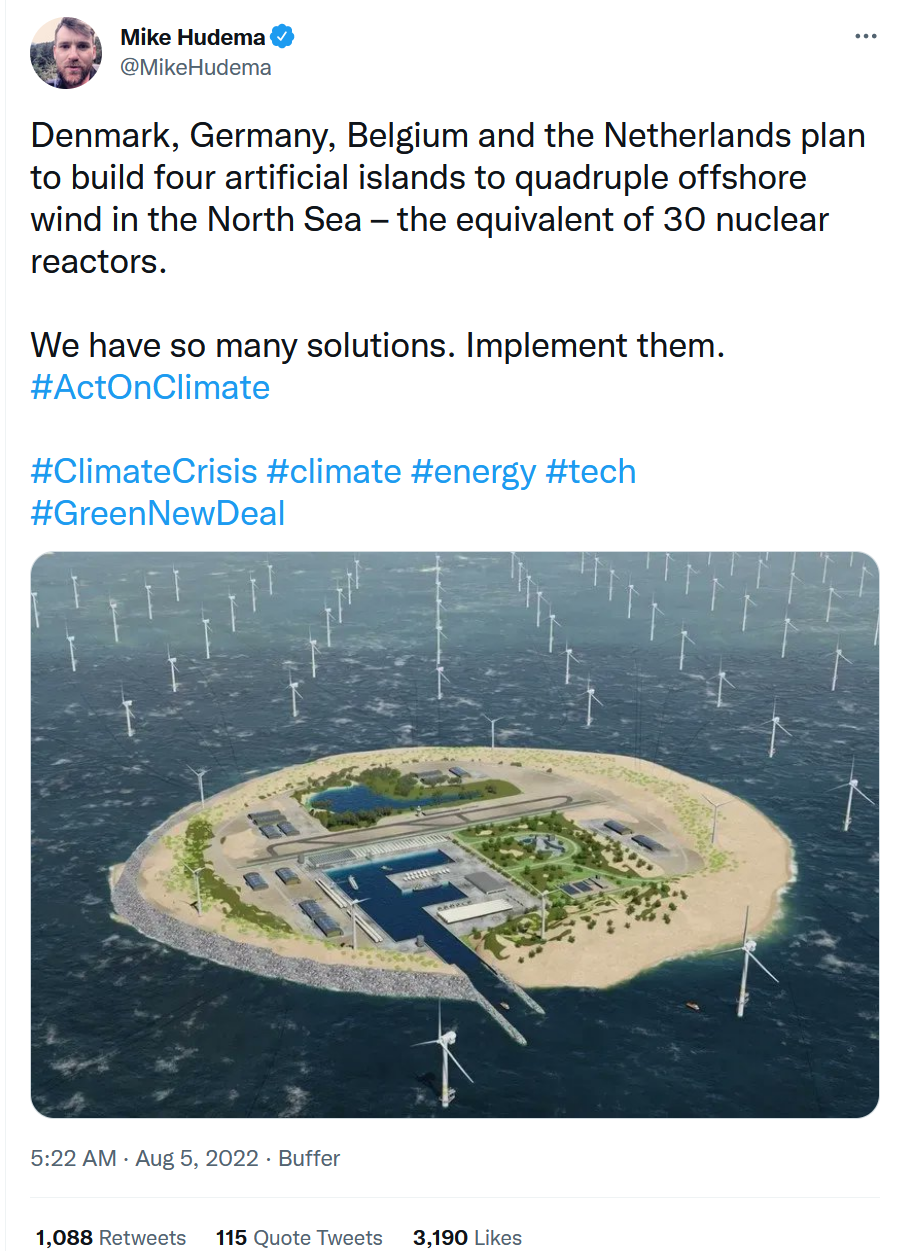The height and width of the screenshot is (1251, 900).
Task: Enlarge the artificial island wind farm image
Action: (x=455, y=834)
